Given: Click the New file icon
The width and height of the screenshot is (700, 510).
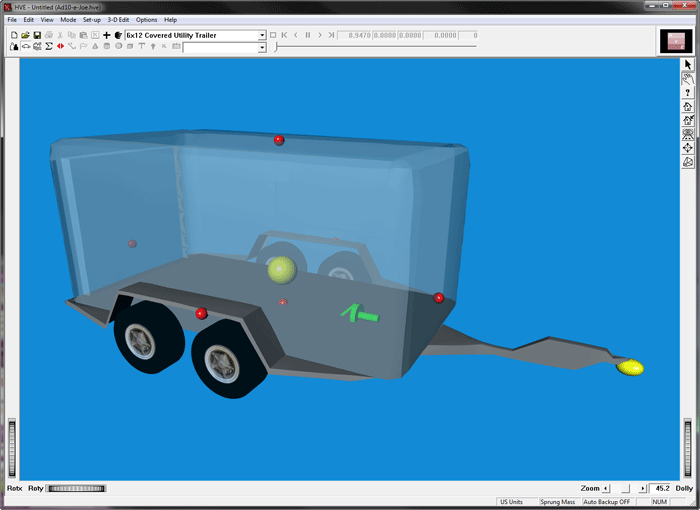Looking at the screenshot, I should coord(14,35).
